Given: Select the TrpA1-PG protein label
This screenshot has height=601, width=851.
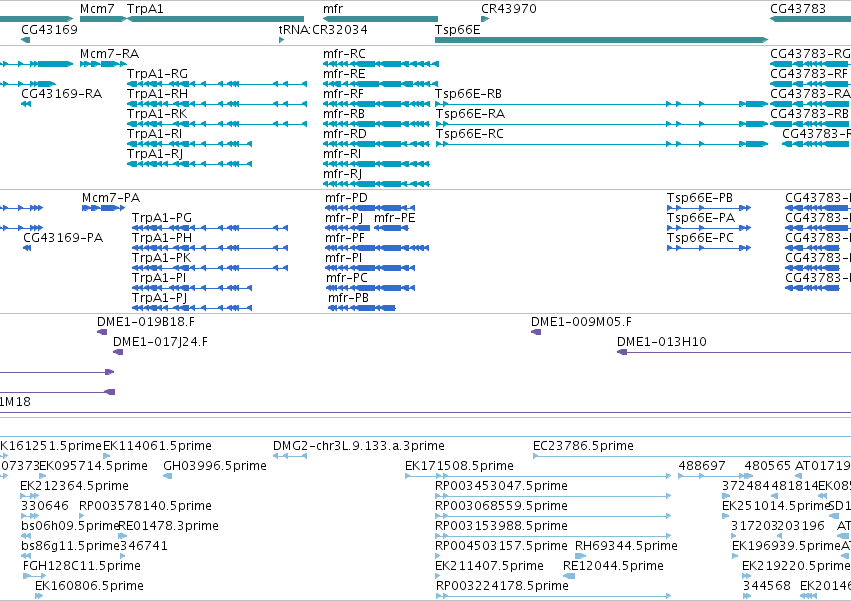Looking at the screenshot, I should pos(162,218).
